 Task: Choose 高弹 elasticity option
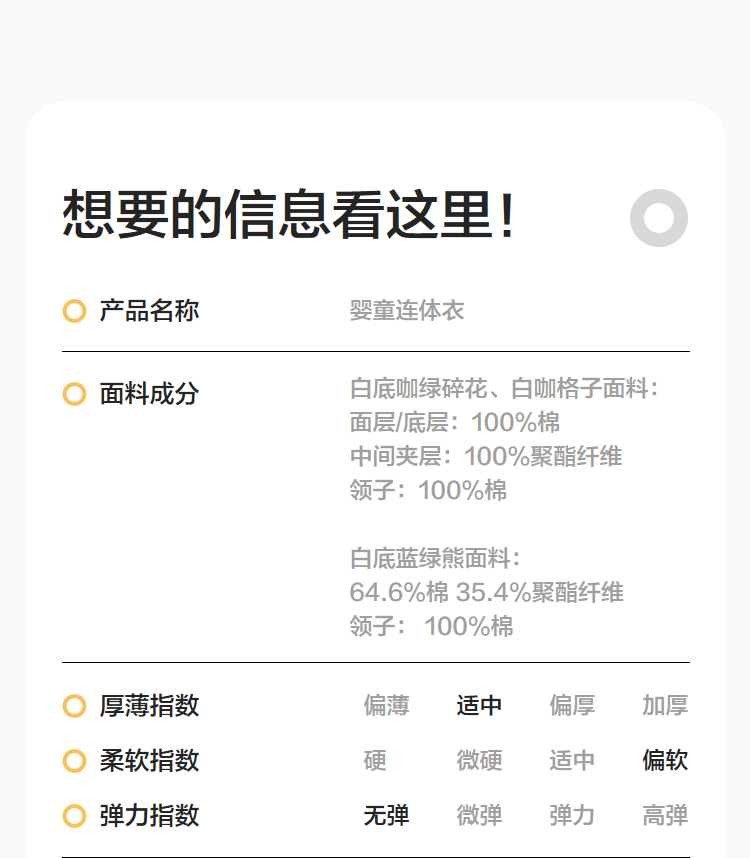[x=665, y=816]
